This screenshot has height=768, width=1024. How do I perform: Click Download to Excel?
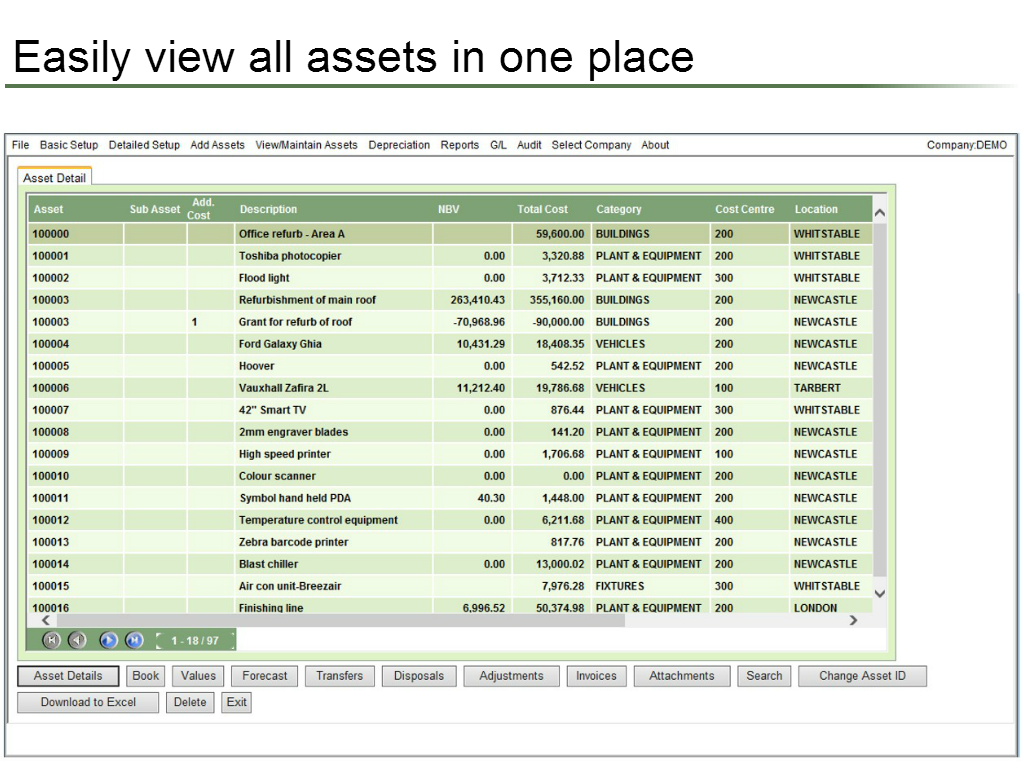click(87, 702)
